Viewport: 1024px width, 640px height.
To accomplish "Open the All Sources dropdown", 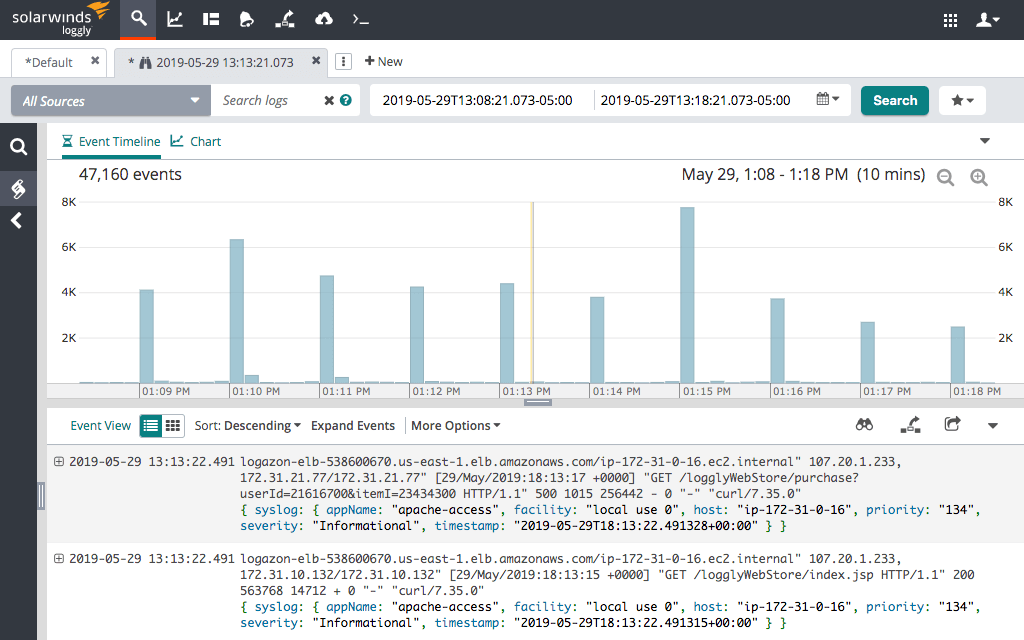I will tap(110, 100).
